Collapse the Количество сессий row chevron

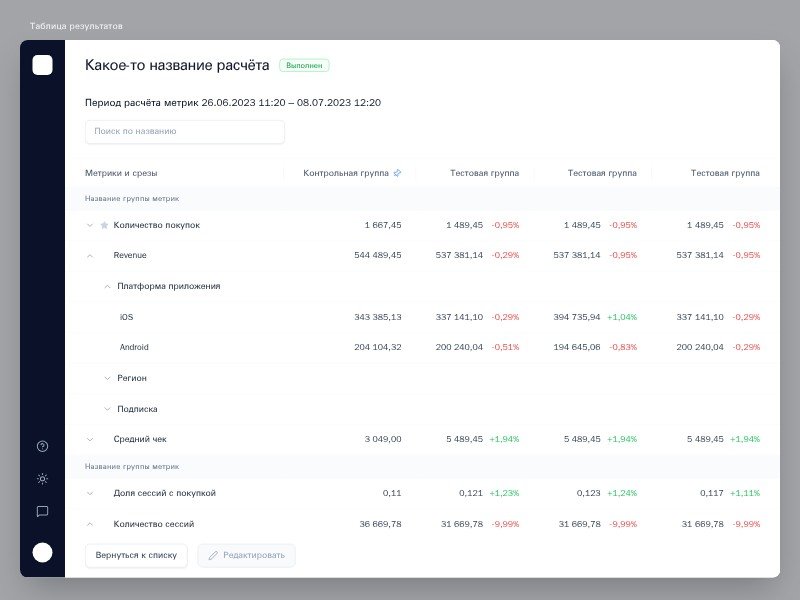click(90, 524)
